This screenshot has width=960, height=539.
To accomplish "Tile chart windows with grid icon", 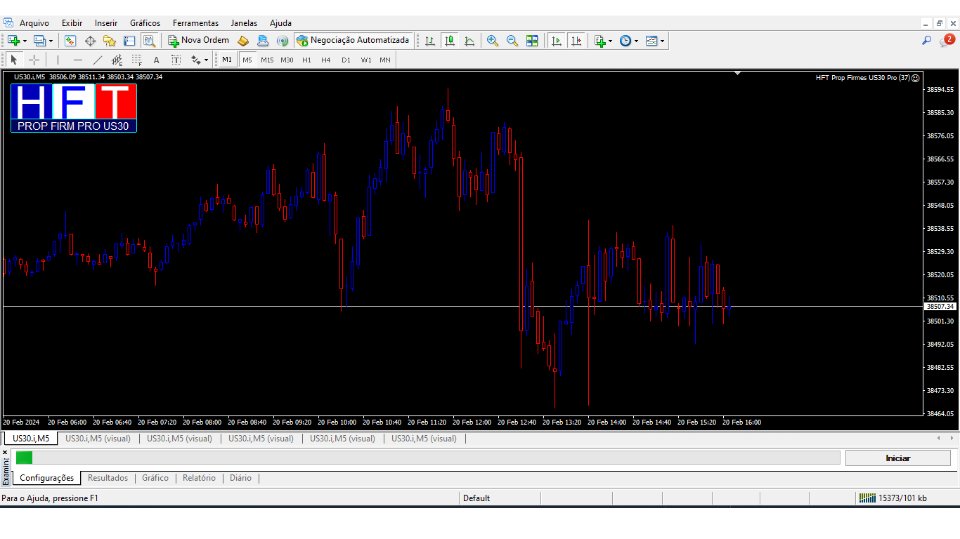I will [532, 41].
